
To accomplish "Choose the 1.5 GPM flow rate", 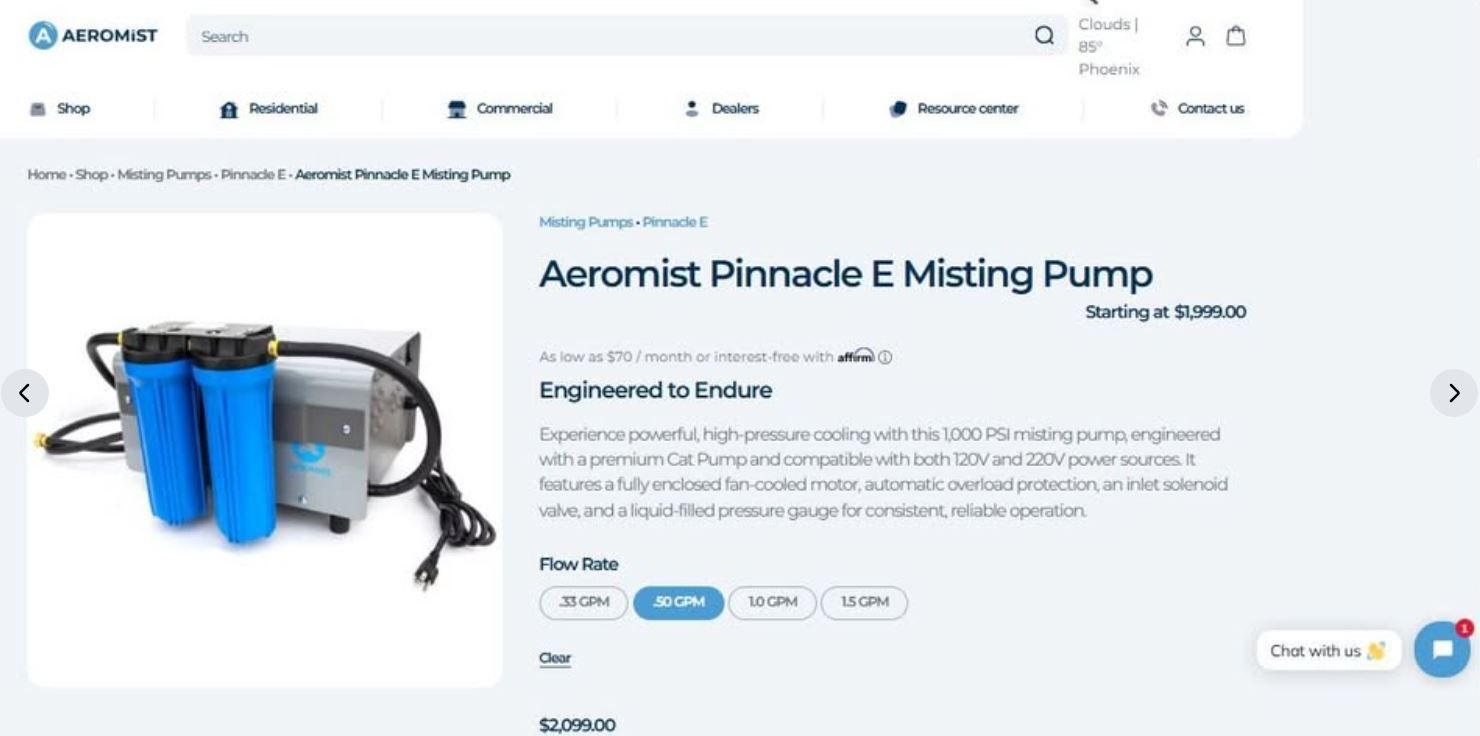I will tap(864, 603).
